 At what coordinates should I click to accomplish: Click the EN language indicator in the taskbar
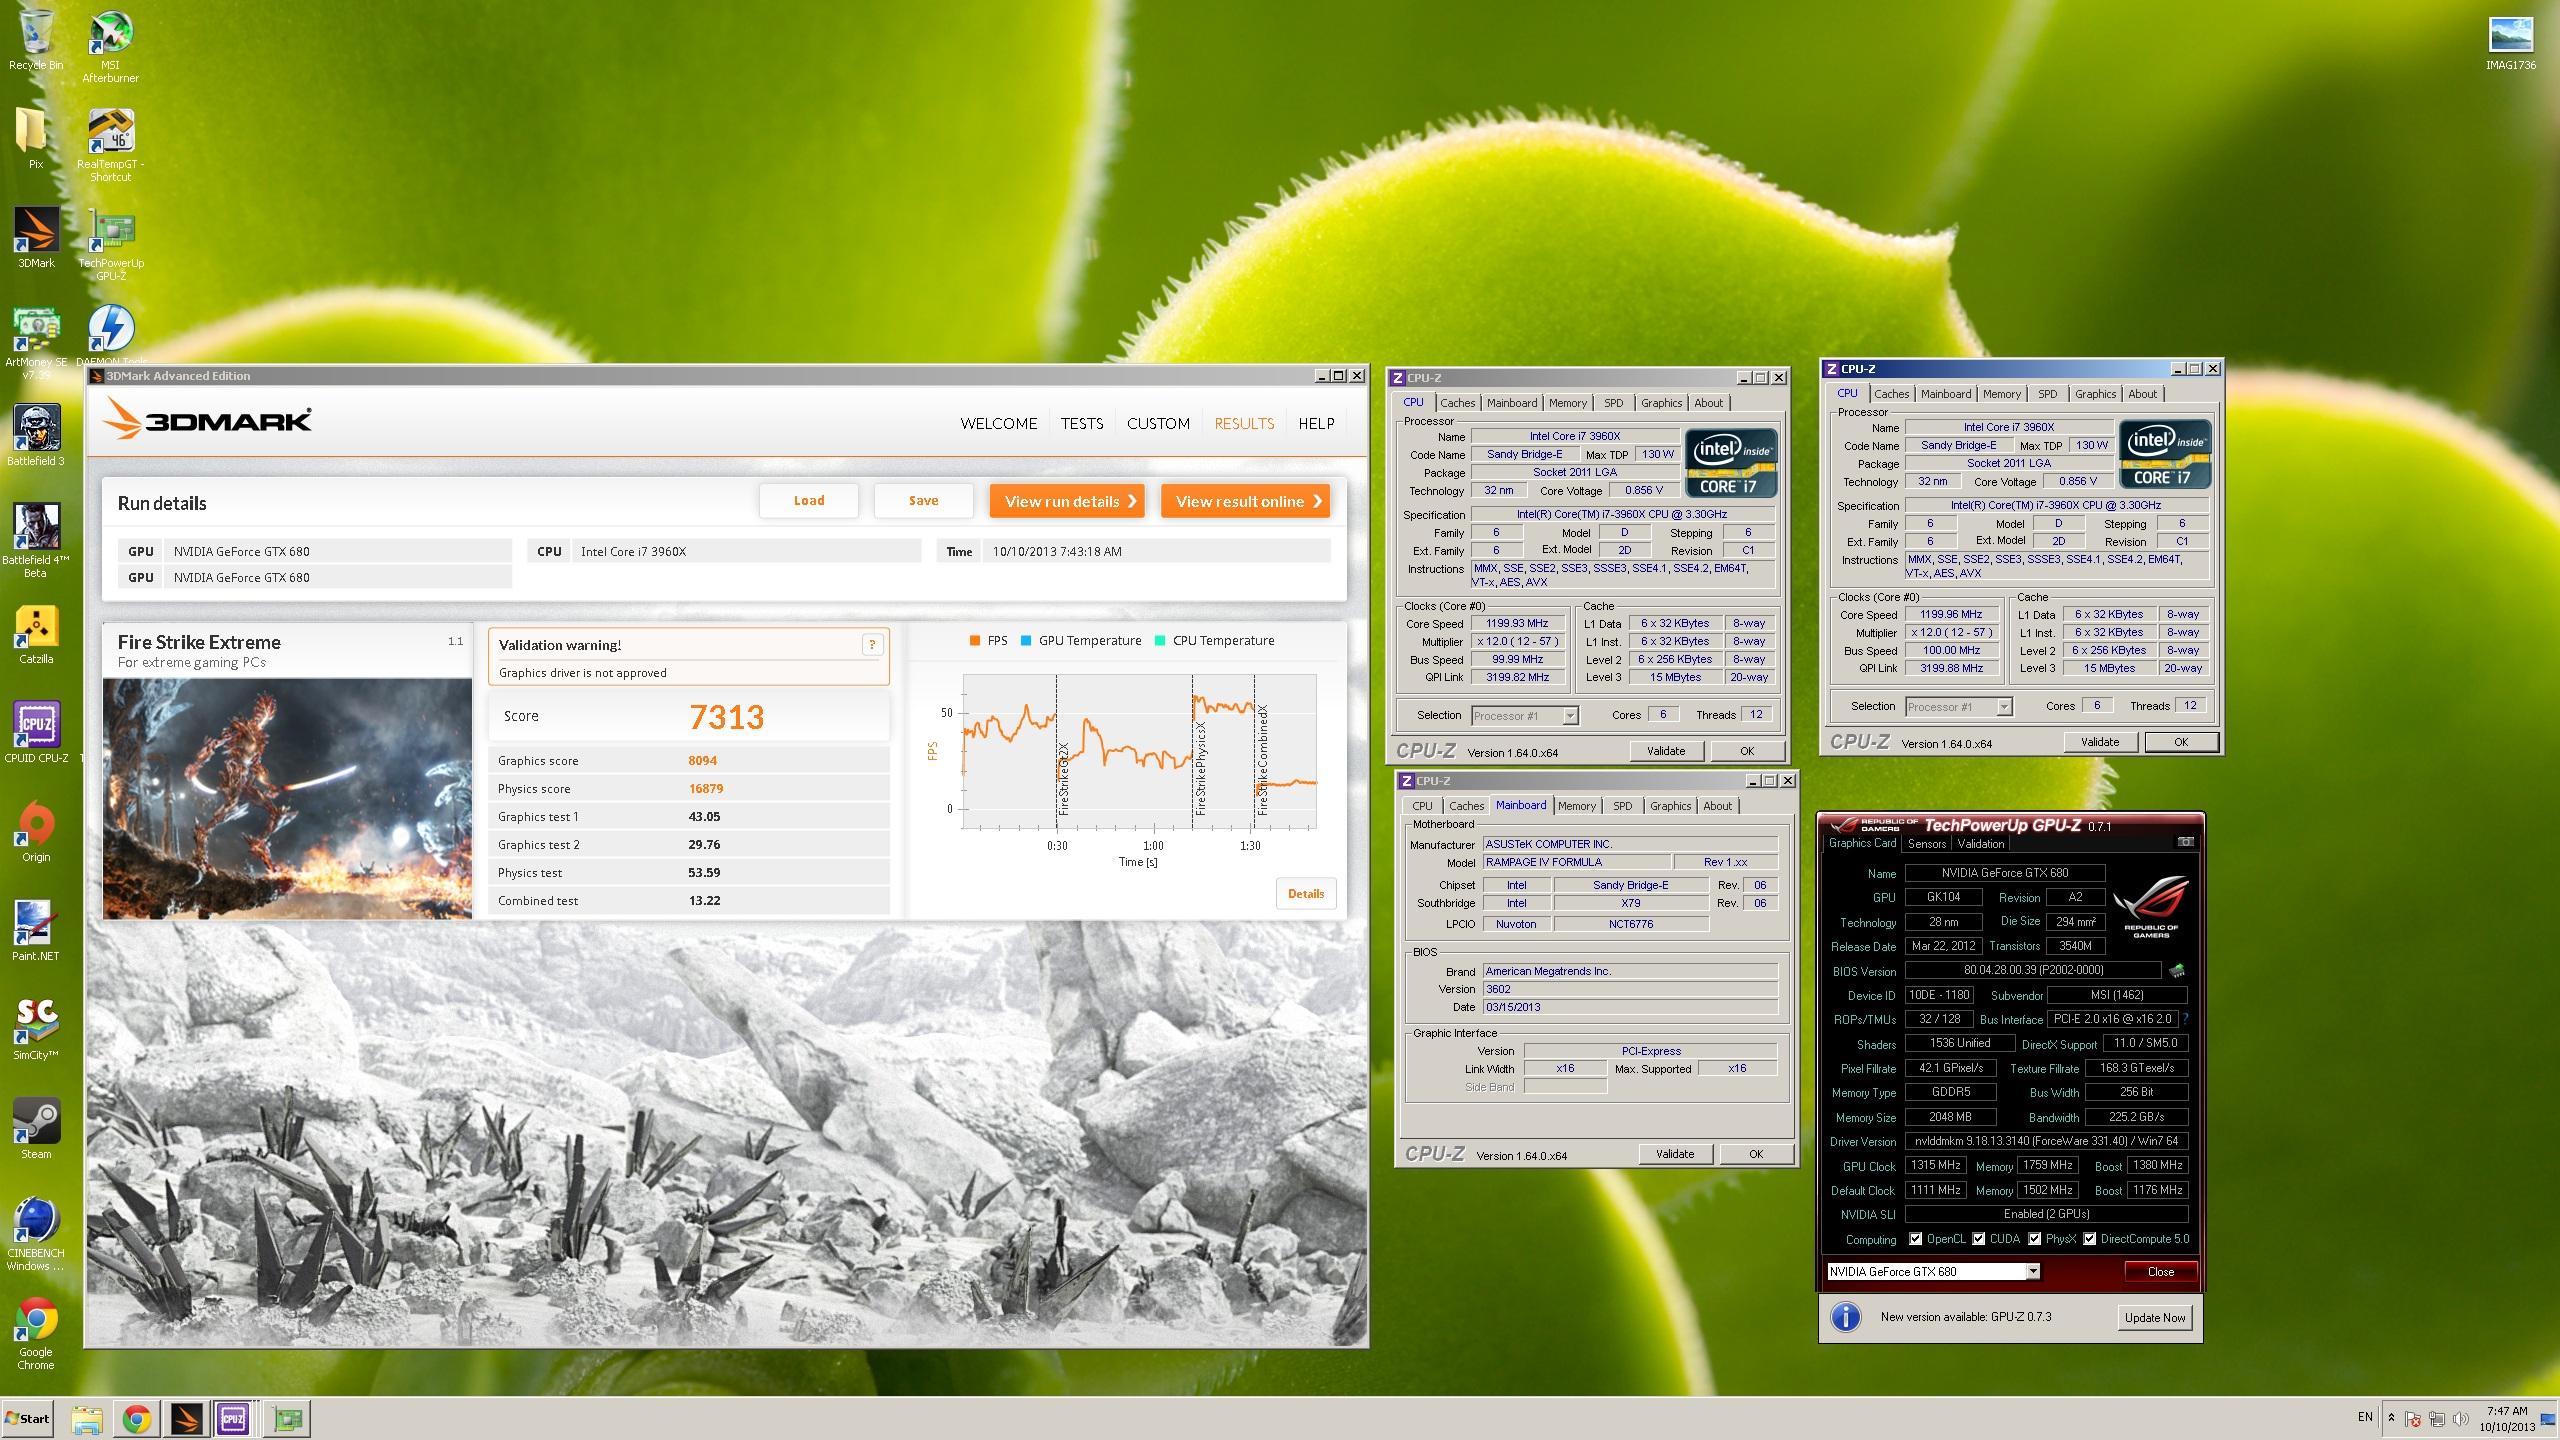[x=2365, y=1417]
